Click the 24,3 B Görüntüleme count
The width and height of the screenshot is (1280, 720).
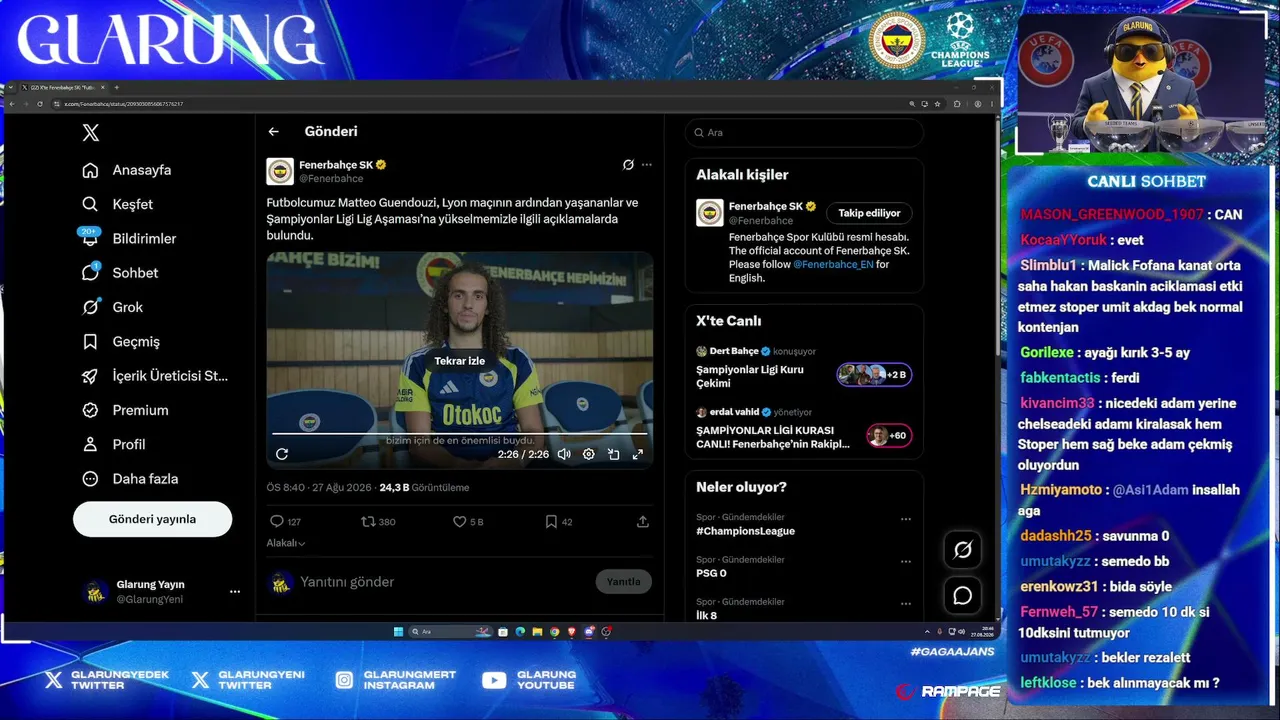tap(424, 488)
